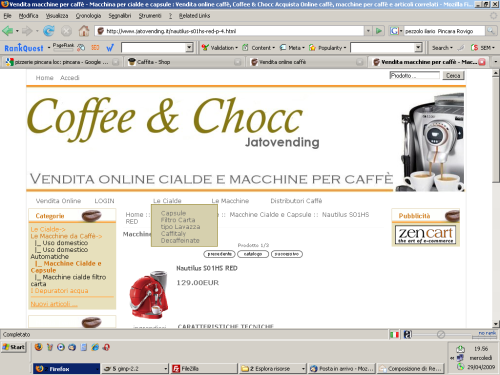500x375 pixels.
Task: Open the Modifica menu
Action: 28,16
